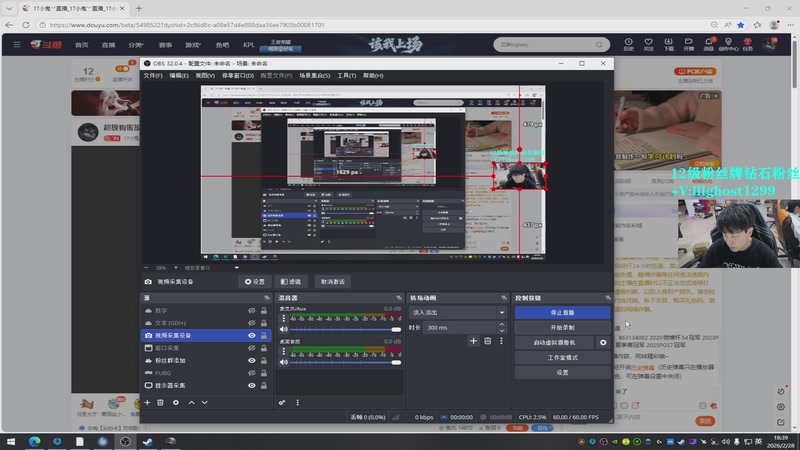Image resolution: width=800 pixels, height=450 pixels.
Task: Open OBS 停靠窗口(D) menu
Action: (x=238, y=76)
